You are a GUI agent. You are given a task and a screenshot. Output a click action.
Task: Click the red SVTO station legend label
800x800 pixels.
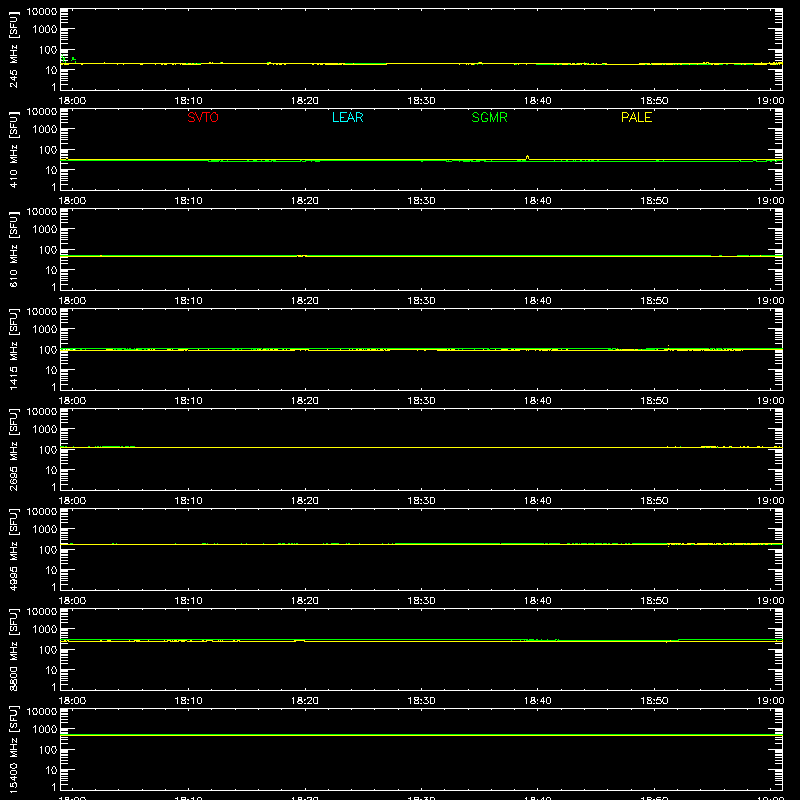[203, 117]
